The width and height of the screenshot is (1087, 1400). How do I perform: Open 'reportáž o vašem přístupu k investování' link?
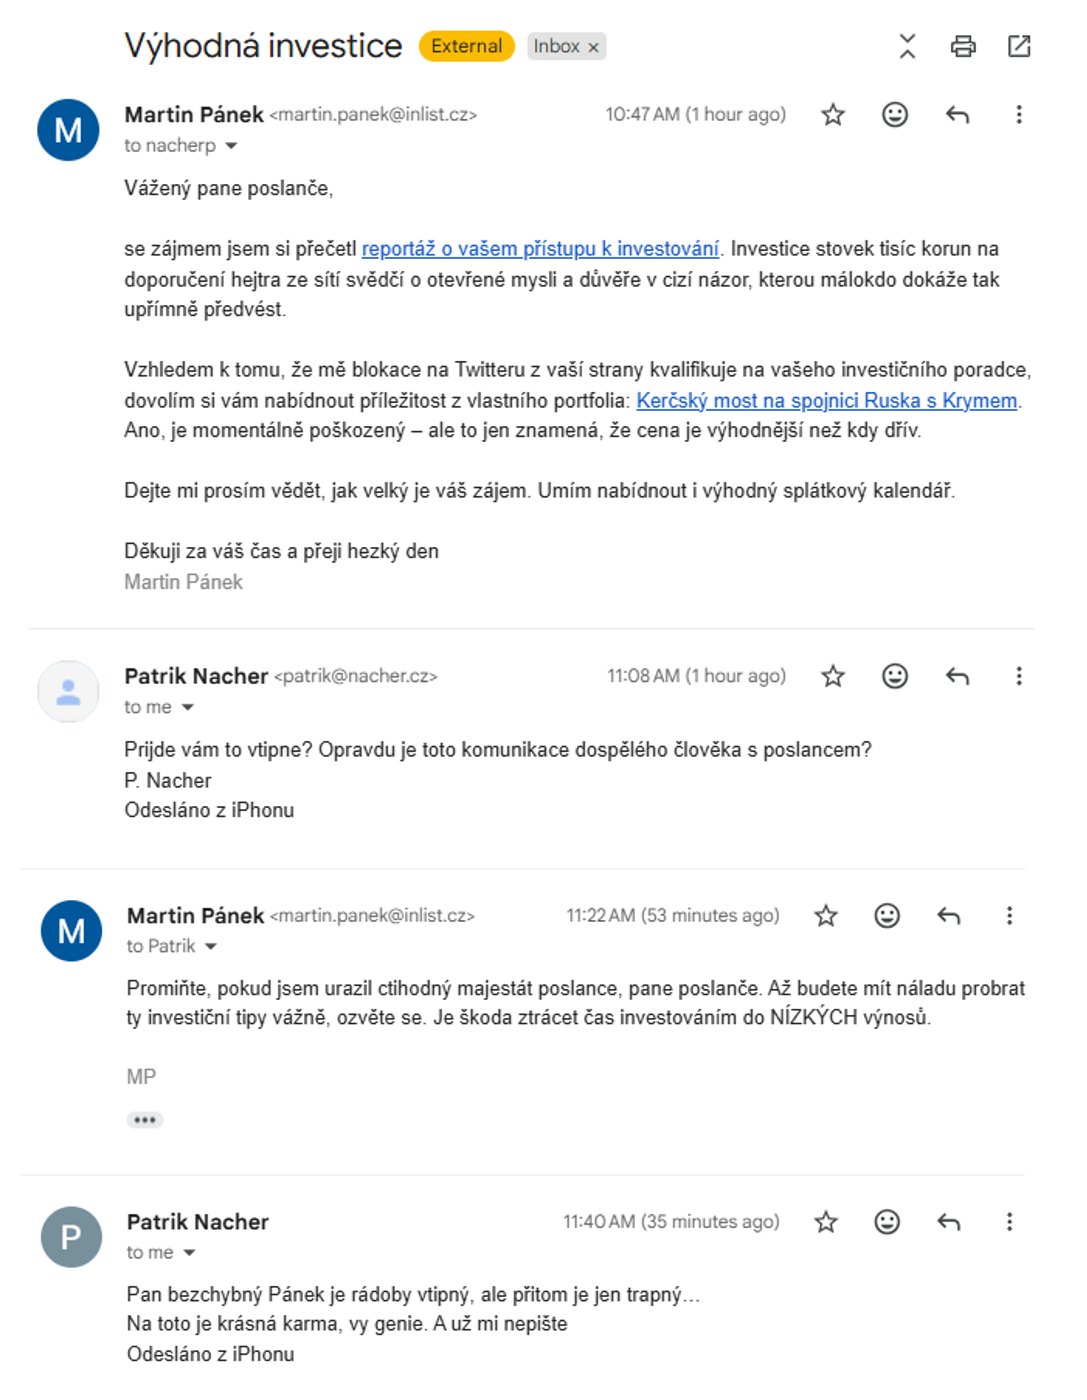click(540, 249)
